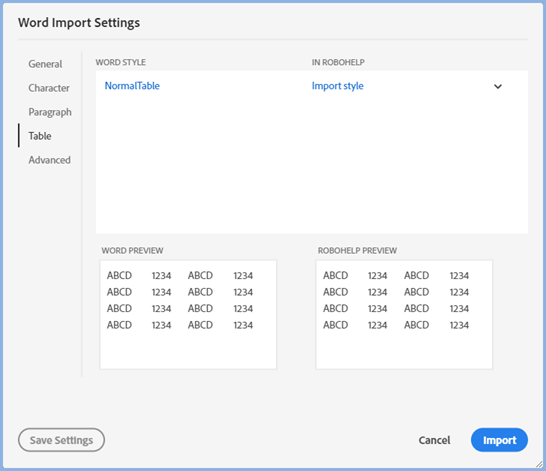Click the resize grip in dialog corner
546x471 pixels.
click(x=539, y=464)
